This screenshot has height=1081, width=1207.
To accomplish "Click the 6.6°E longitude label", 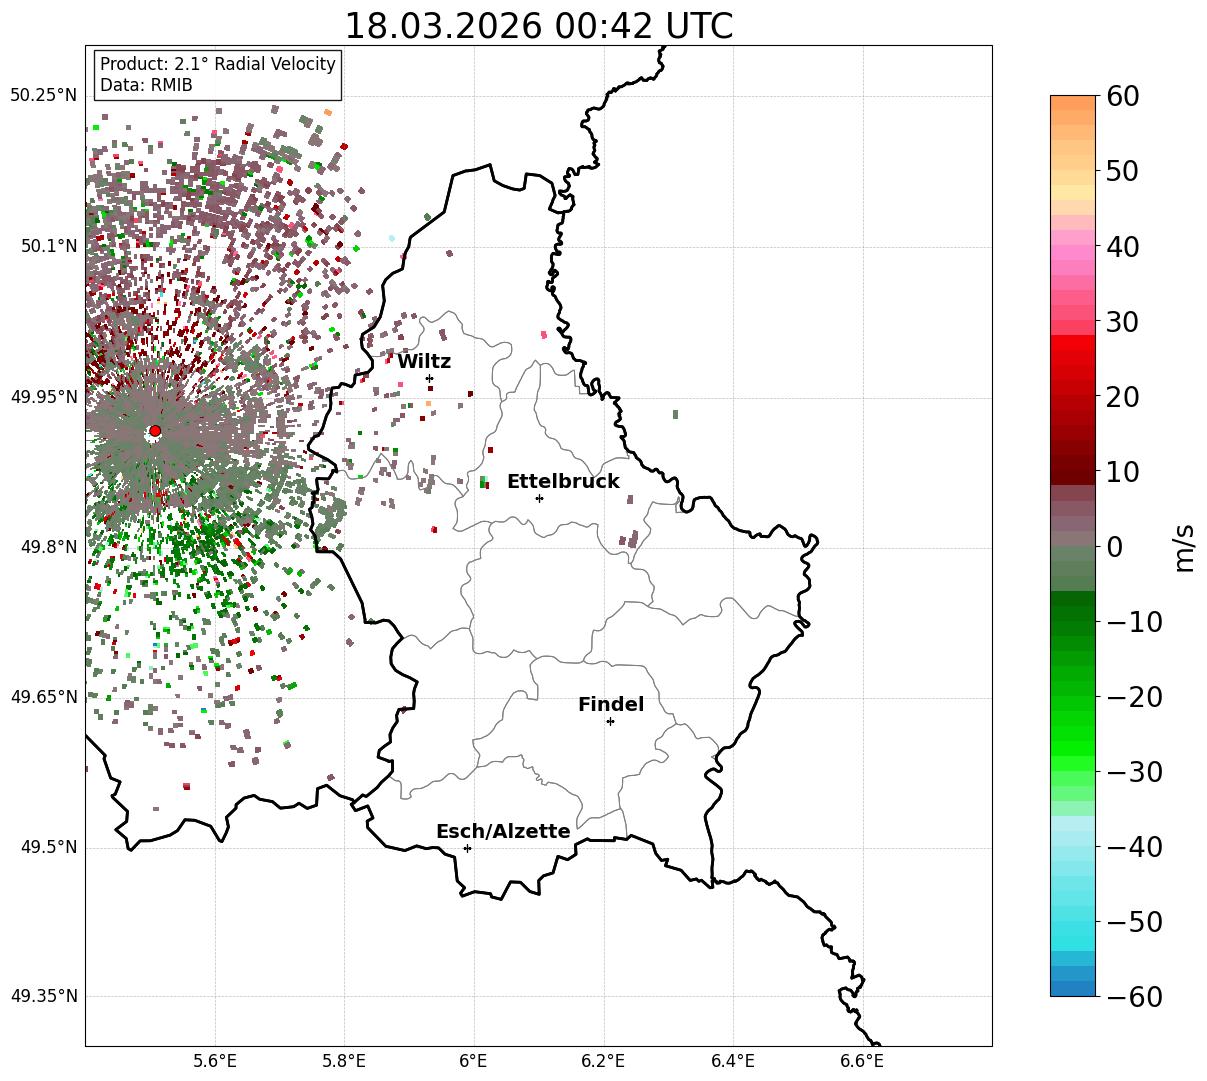I will 862,1060.
